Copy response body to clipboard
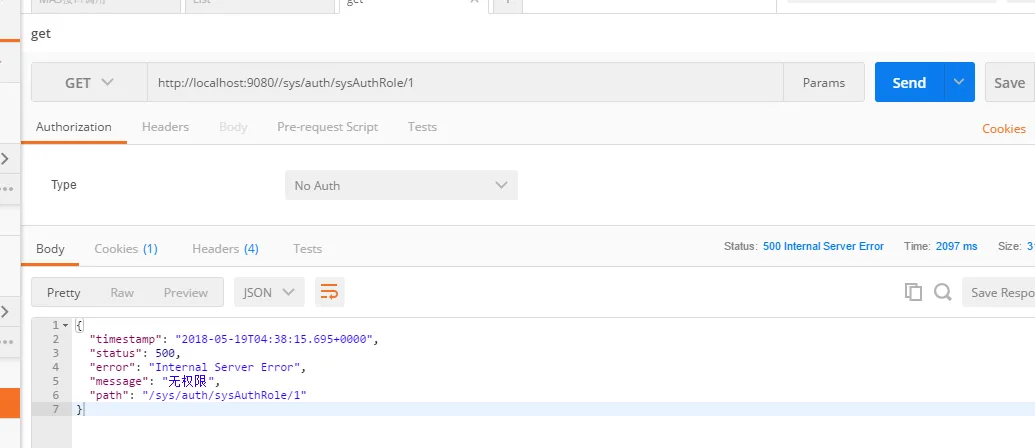The width and height of the screenshot is (1035, 448). (912, 292)
